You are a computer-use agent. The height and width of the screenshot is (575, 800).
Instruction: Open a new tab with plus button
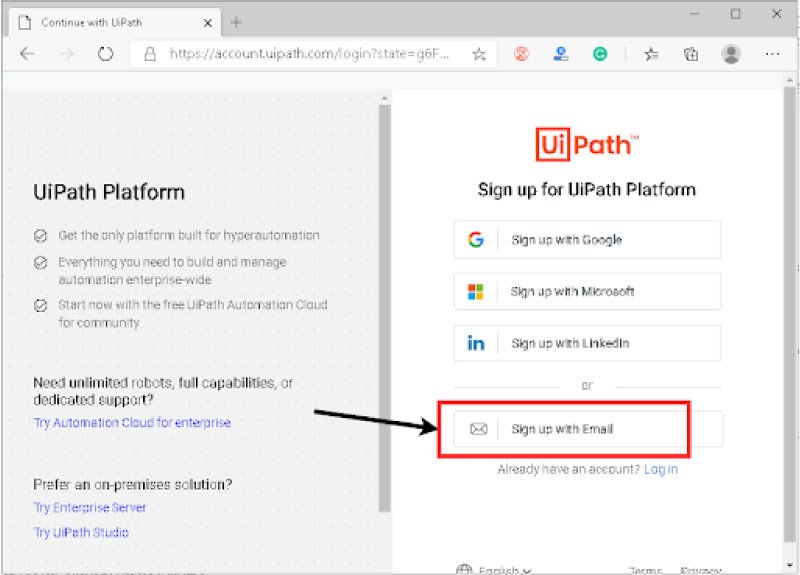coord(236,22)
